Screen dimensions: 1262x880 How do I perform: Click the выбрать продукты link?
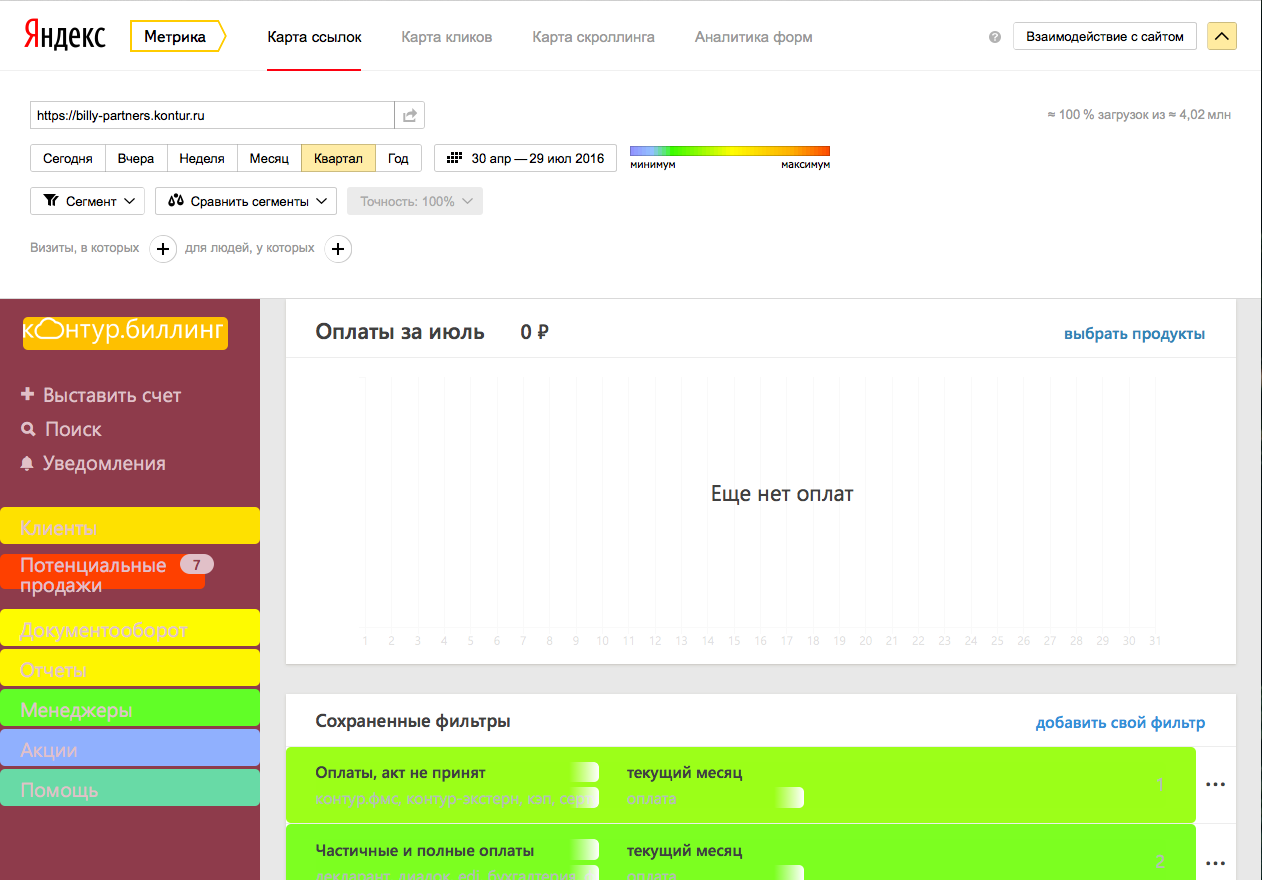pos(1134,334)
